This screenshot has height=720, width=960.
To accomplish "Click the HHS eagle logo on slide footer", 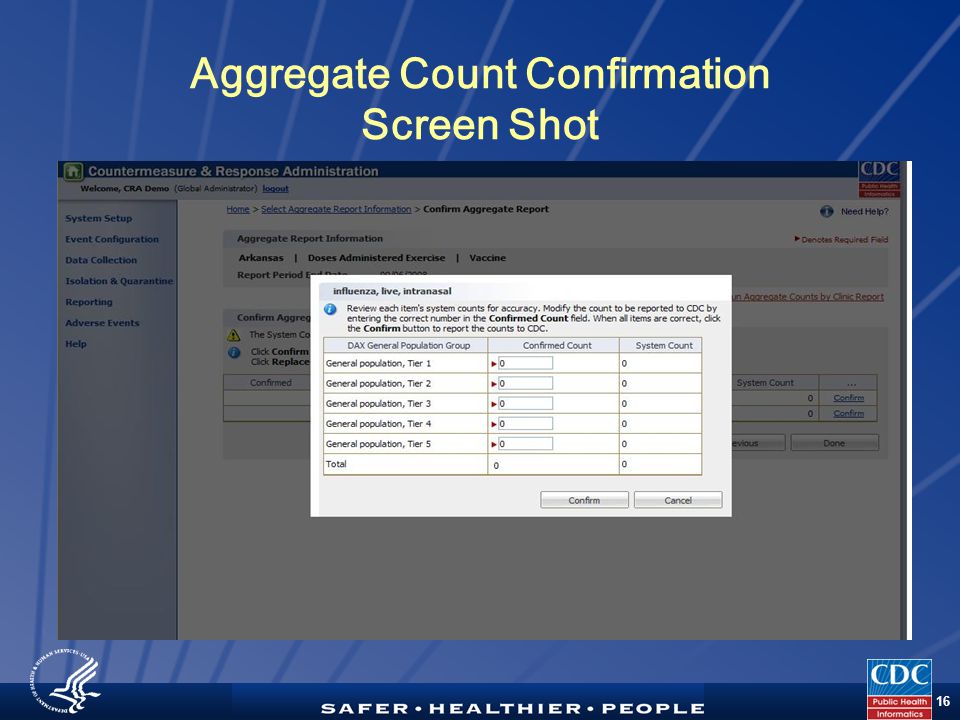I will click(x=65, y=680).
